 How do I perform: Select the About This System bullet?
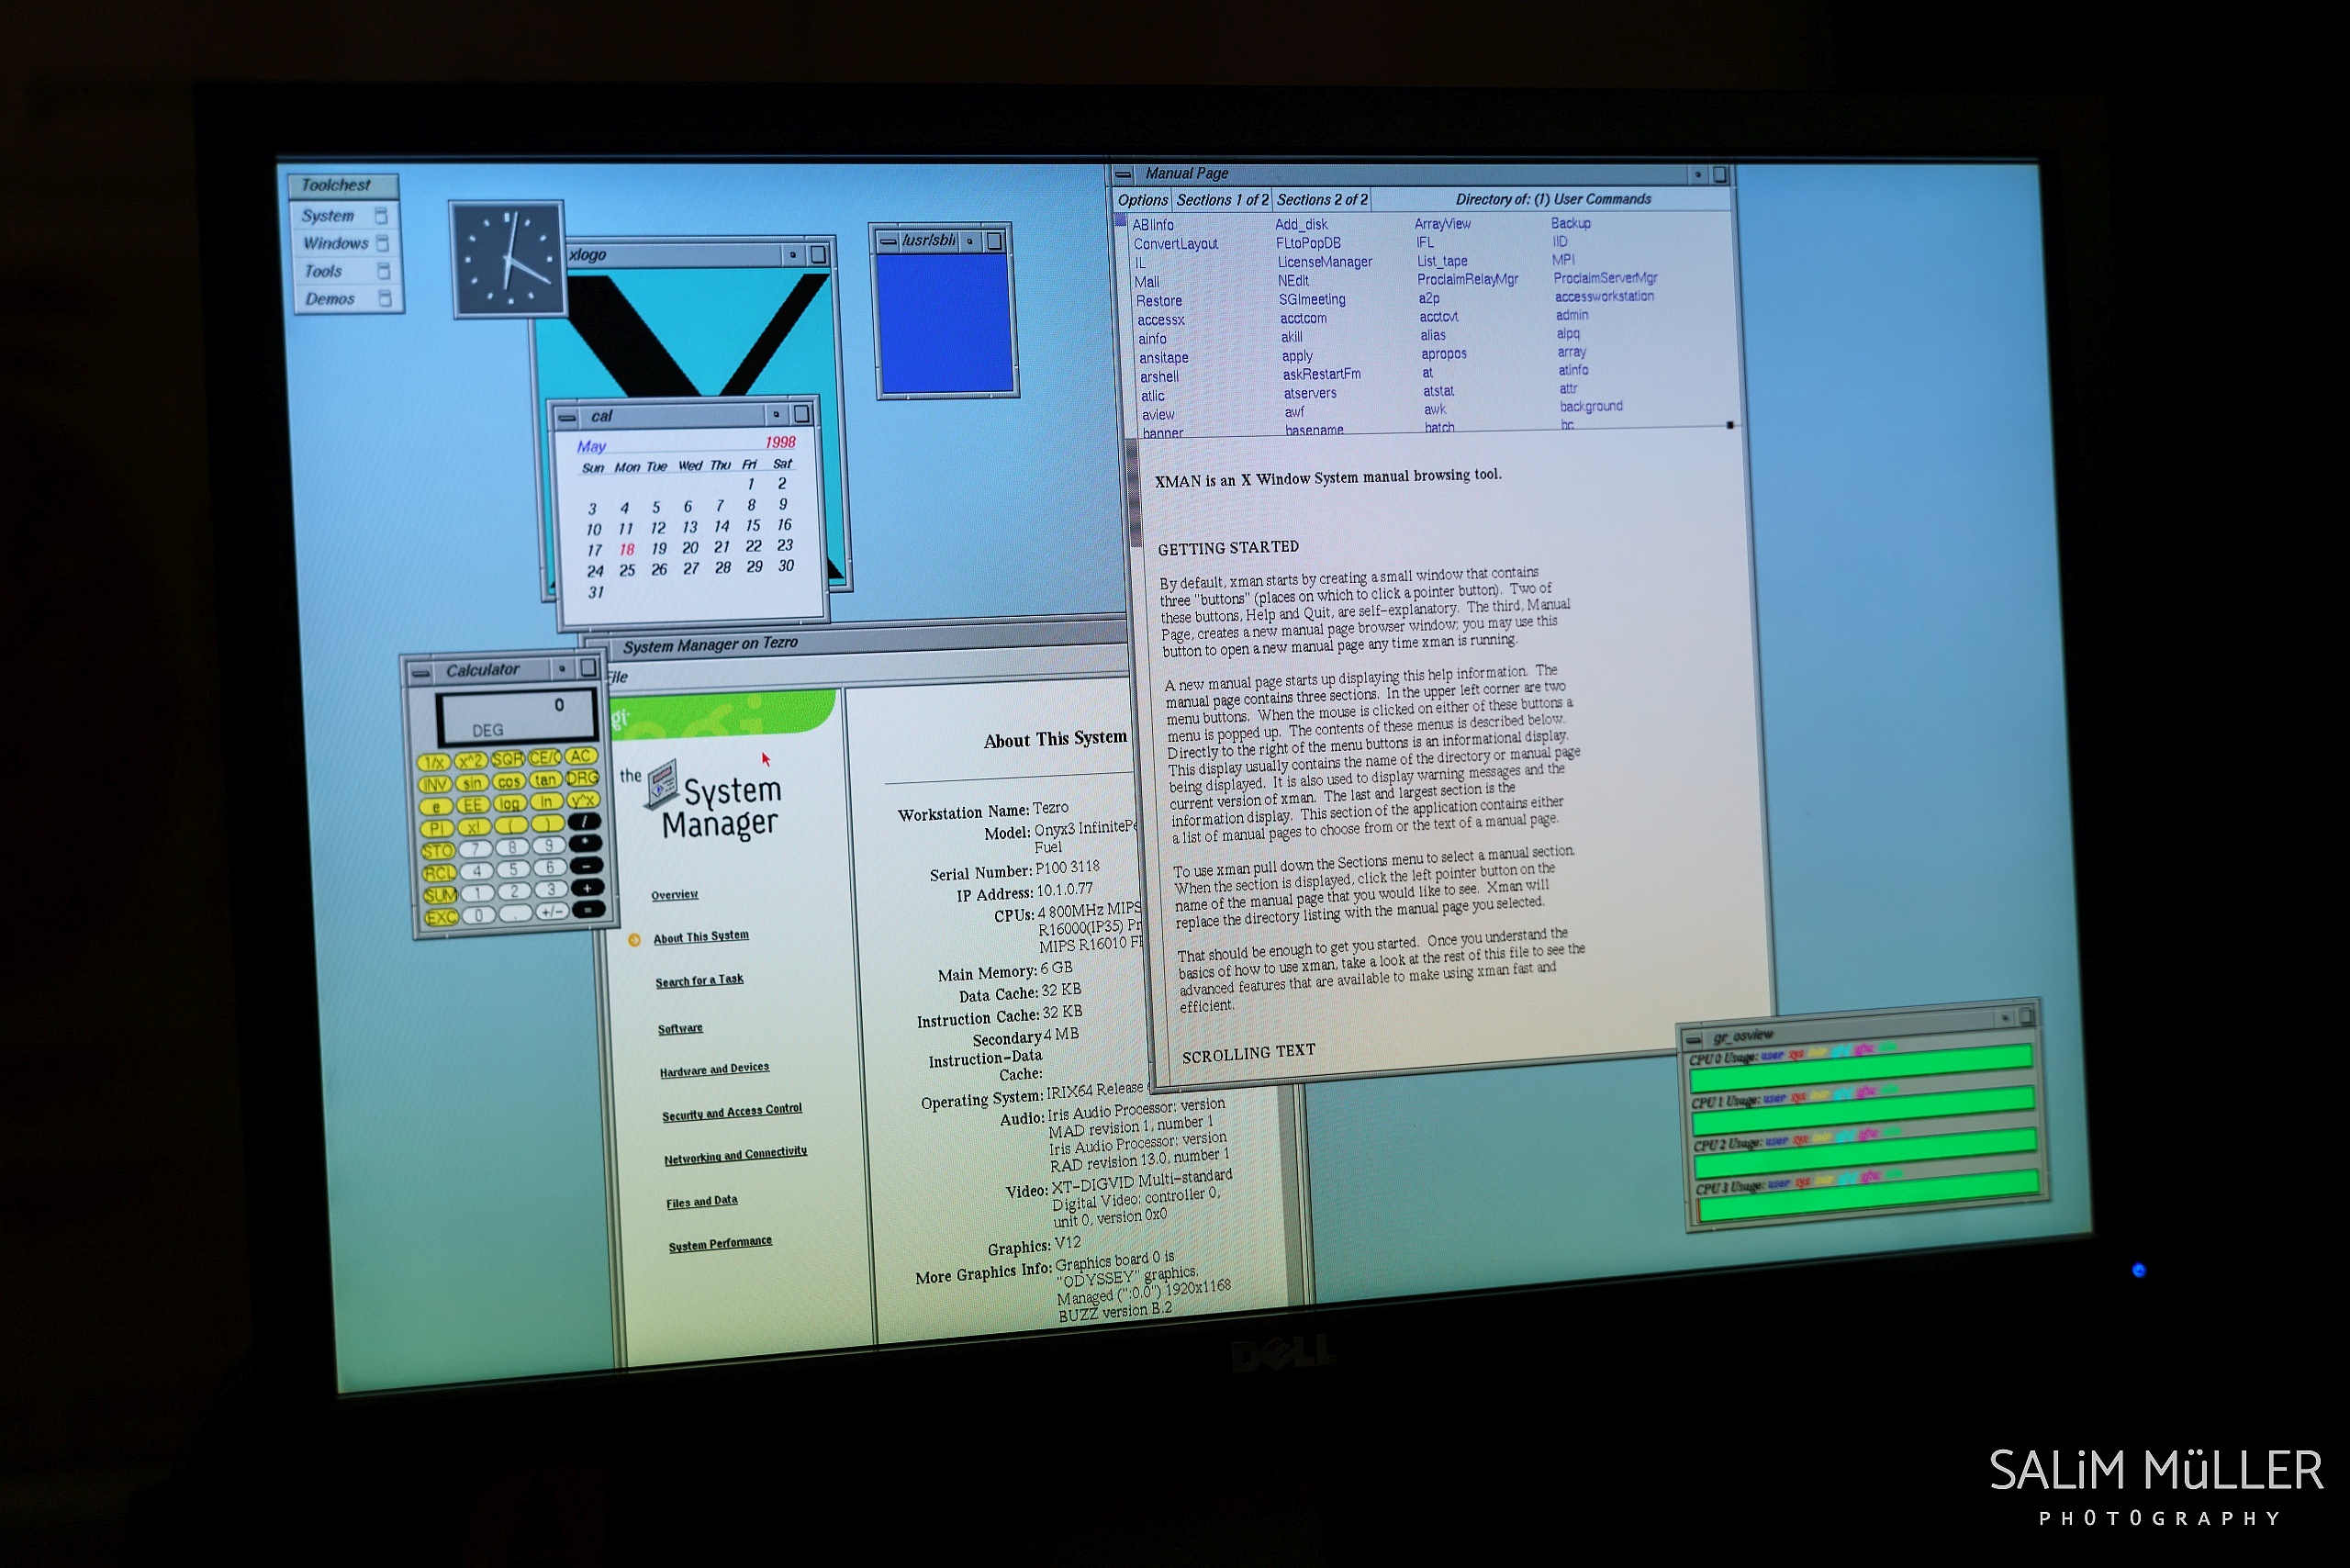pos(634,940)
